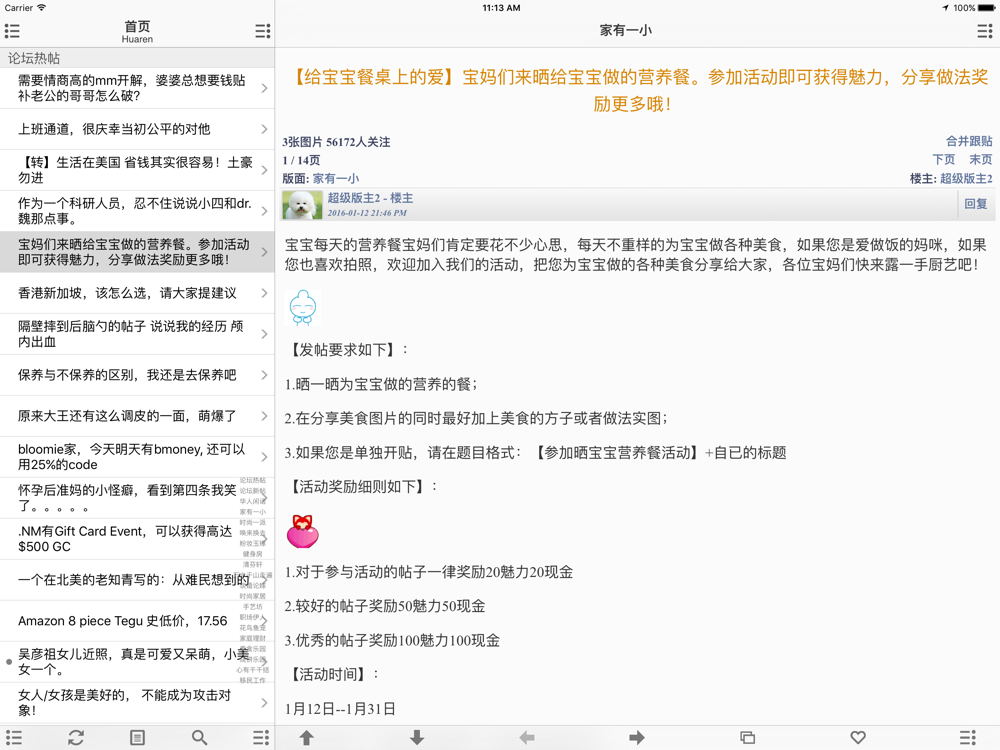Go forward using the right arrow icon
Image resolution: width=1000 pixels, height=750 pixels.
[x=637, y=737]
